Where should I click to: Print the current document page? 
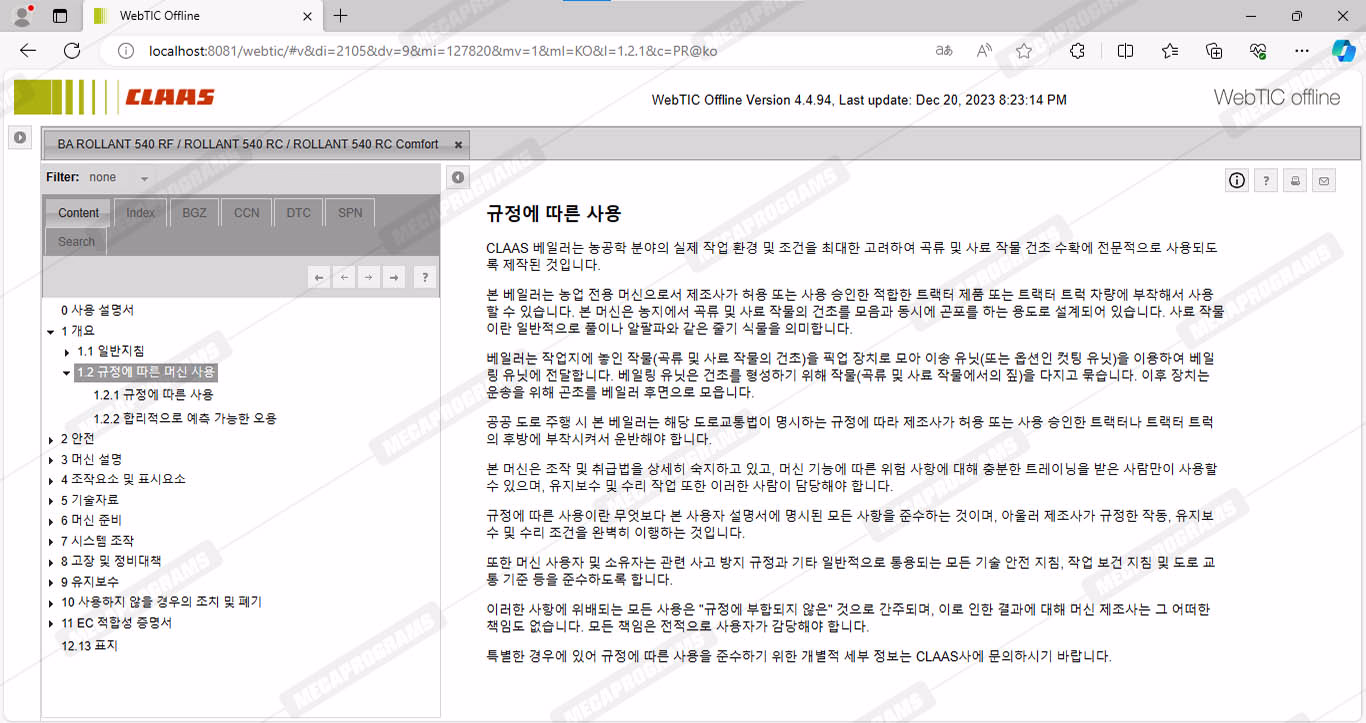[1295, 181]
